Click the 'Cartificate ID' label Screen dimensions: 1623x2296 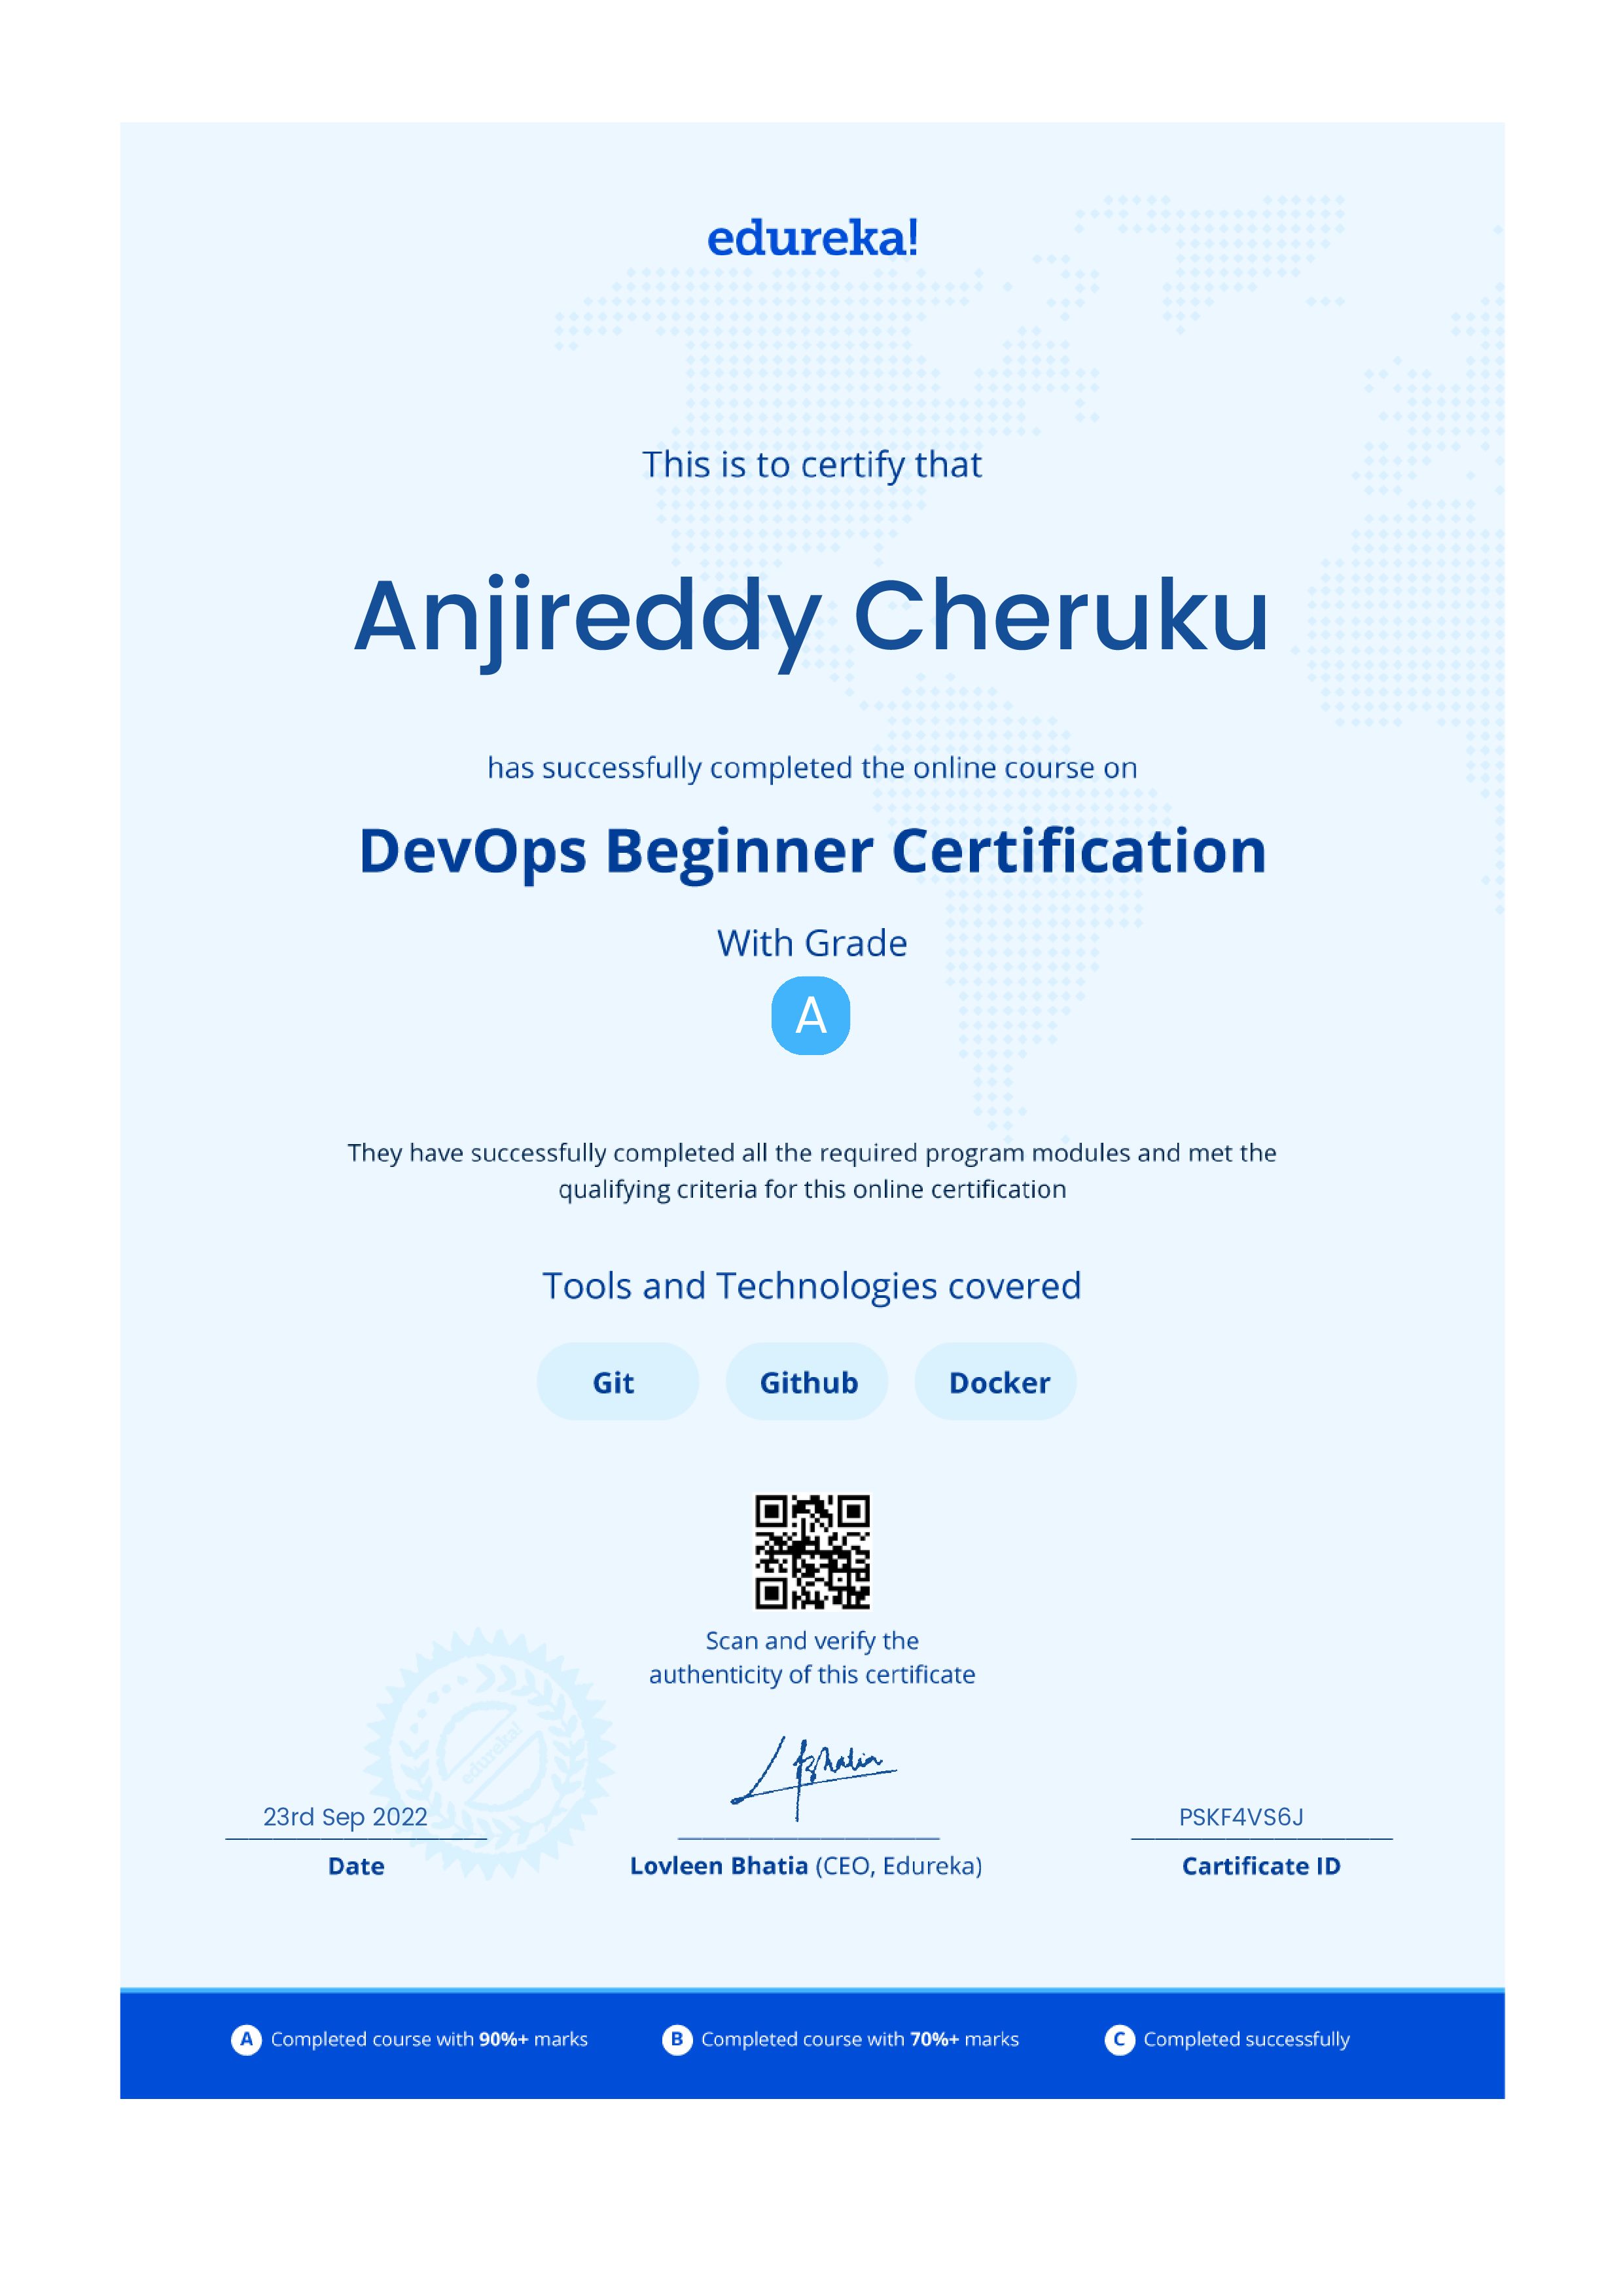pyautogui.click(x=1261, y=1866)
